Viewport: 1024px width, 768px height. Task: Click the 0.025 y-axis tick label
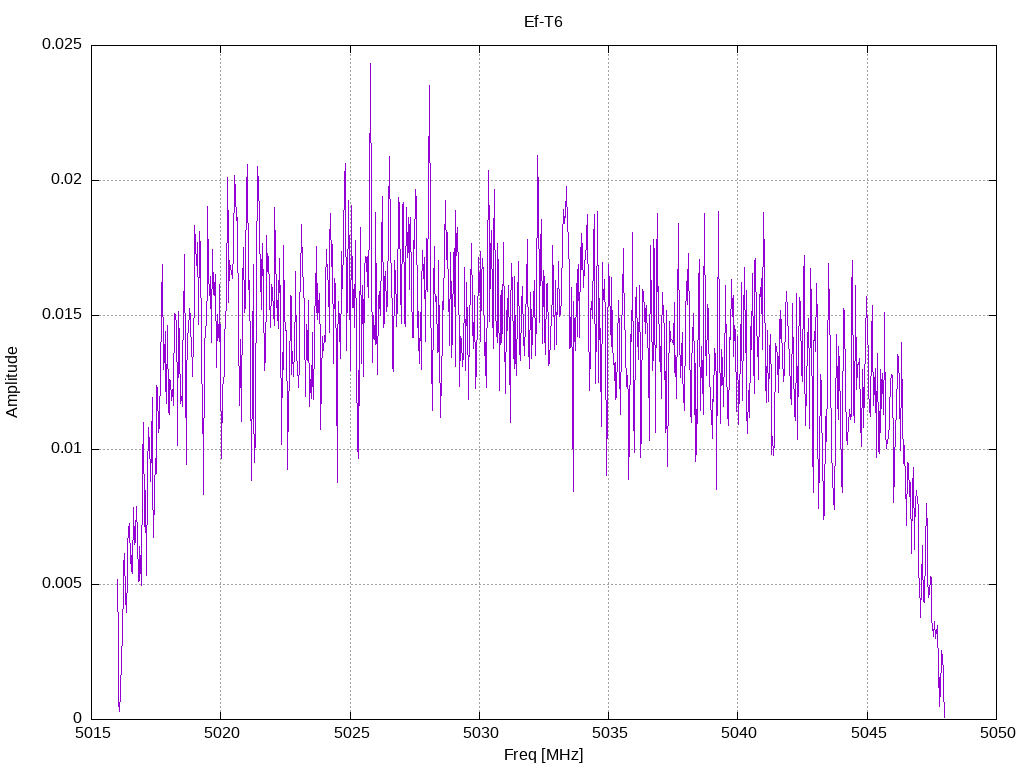click(62, 44)
